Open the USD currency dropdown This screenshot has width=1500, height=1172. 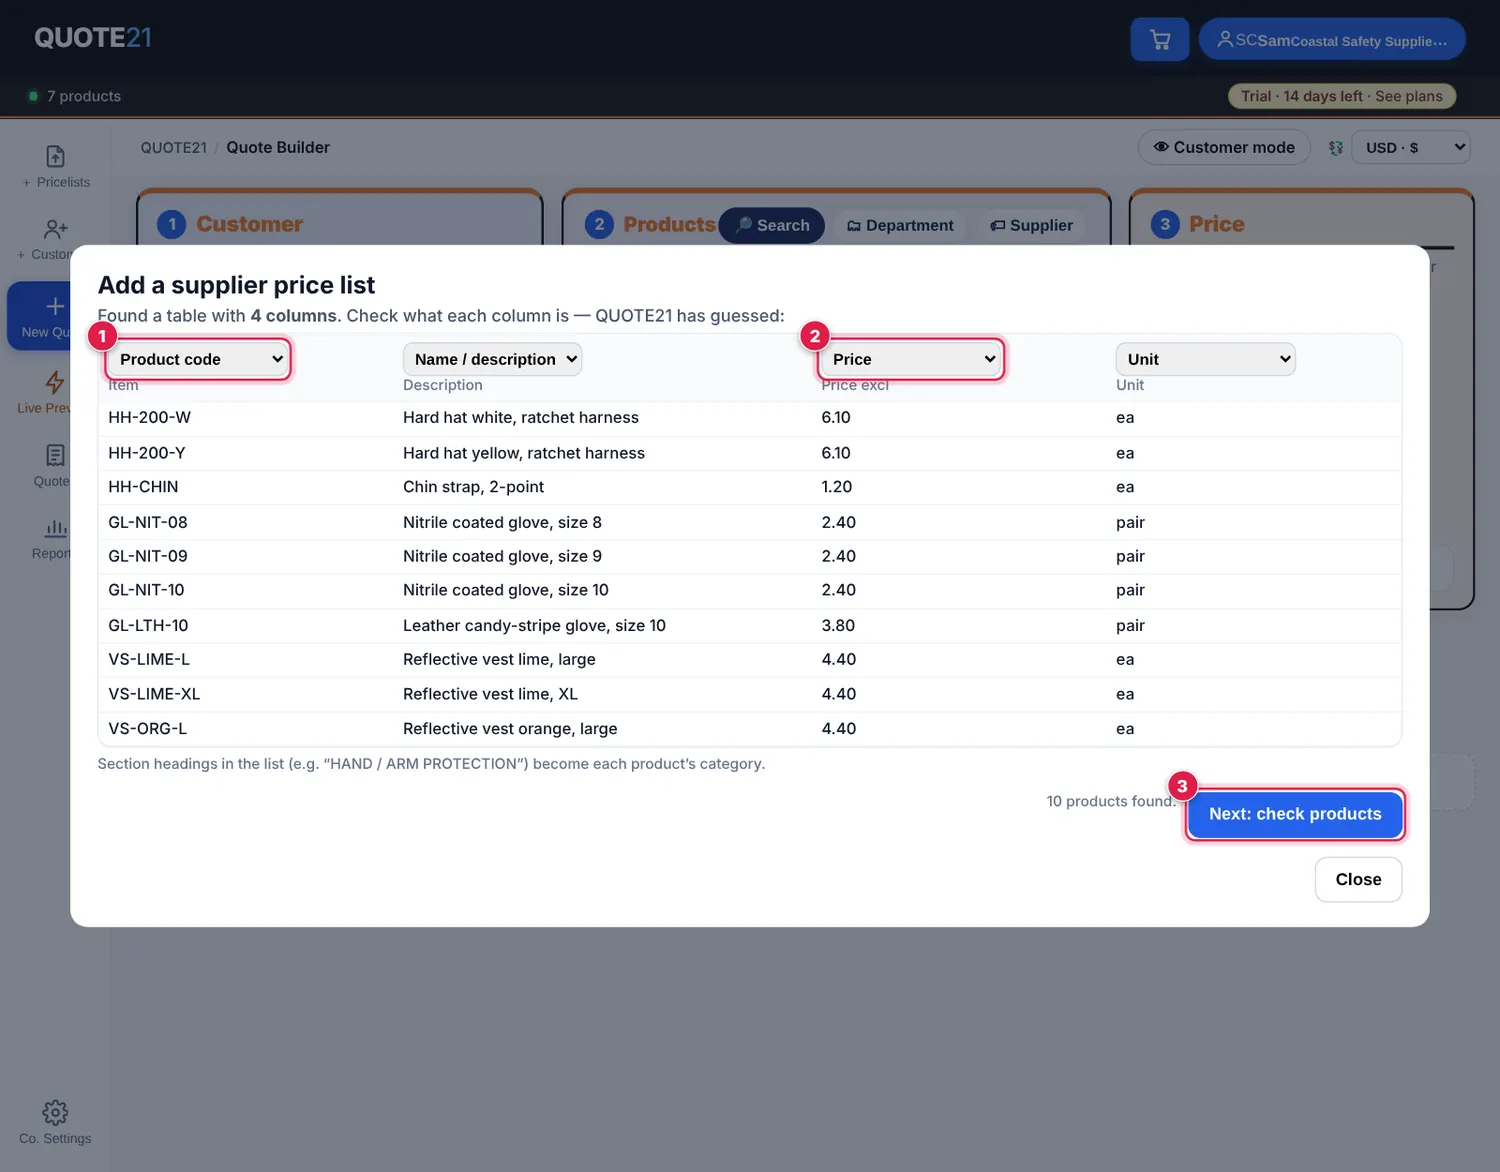(x=1410, y=148)
